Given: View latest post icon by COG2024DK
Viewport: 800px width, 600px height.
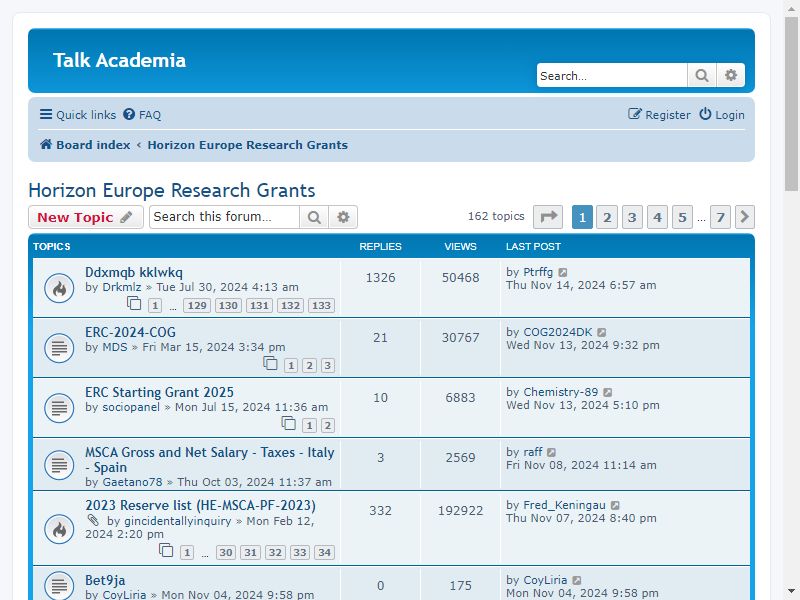Looking at the screenshot, I should point(602,332).
